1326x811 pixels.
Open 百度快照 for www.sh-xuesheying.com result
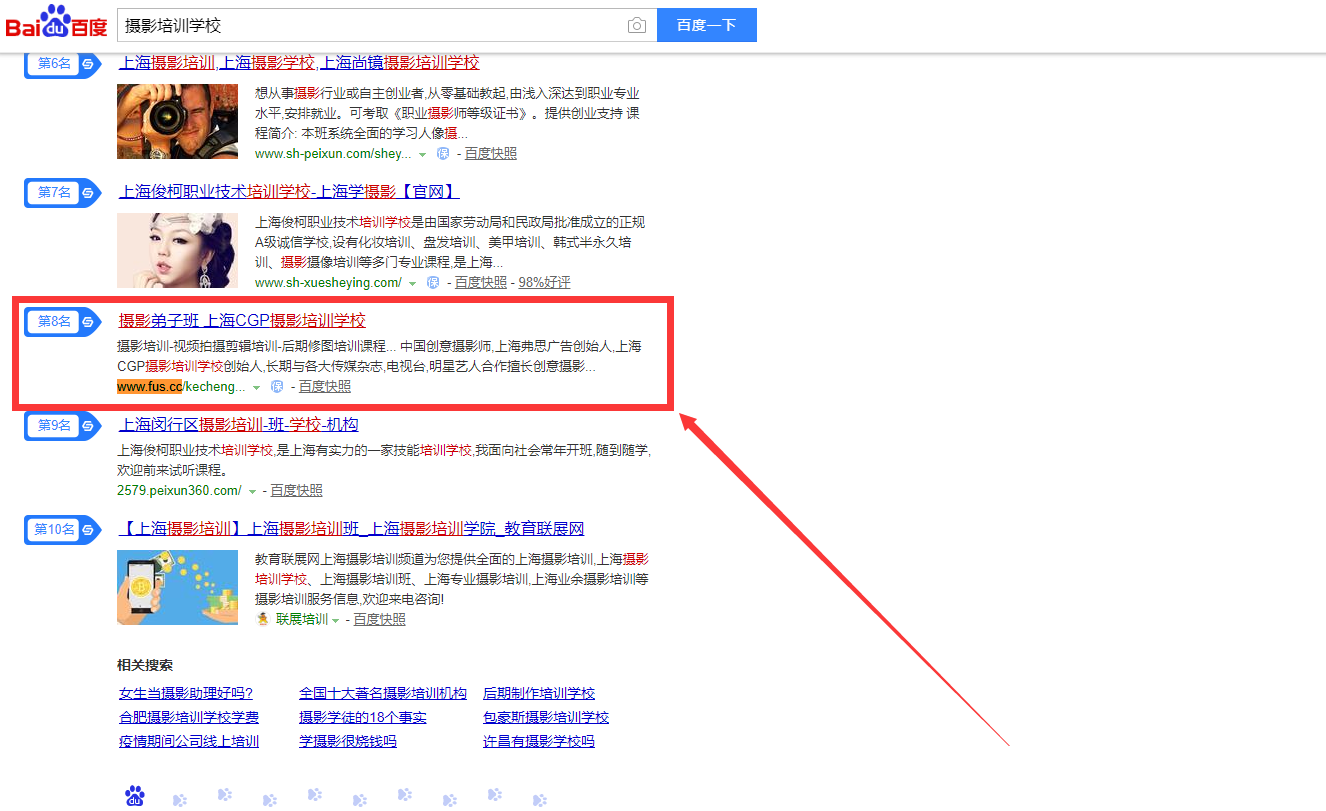(x=481, y=283)
